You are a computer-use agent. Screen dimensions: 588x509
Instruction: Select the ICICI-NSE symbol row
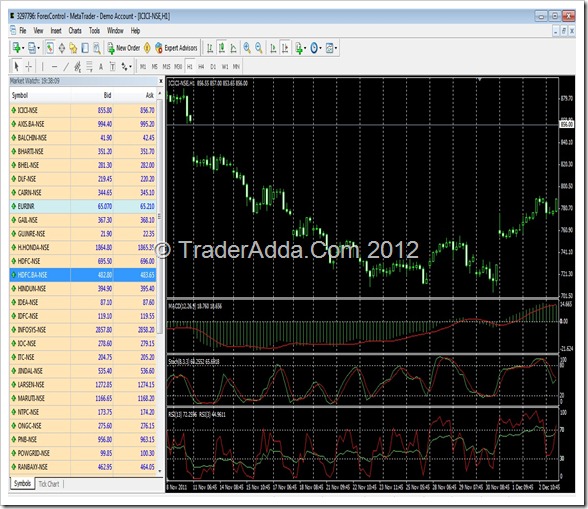(82, 110)
